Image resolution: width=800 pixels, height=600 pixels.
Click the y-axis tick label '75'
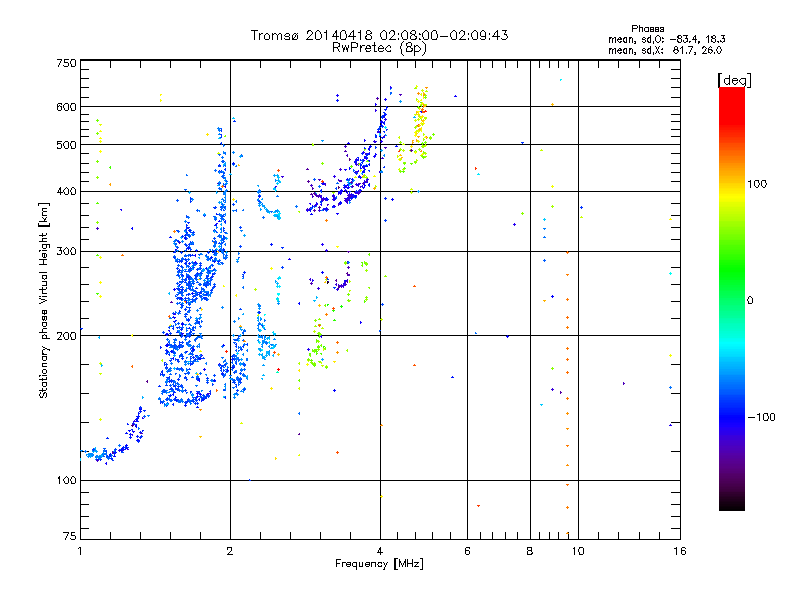pyautogui.click(x=70, y=536)
